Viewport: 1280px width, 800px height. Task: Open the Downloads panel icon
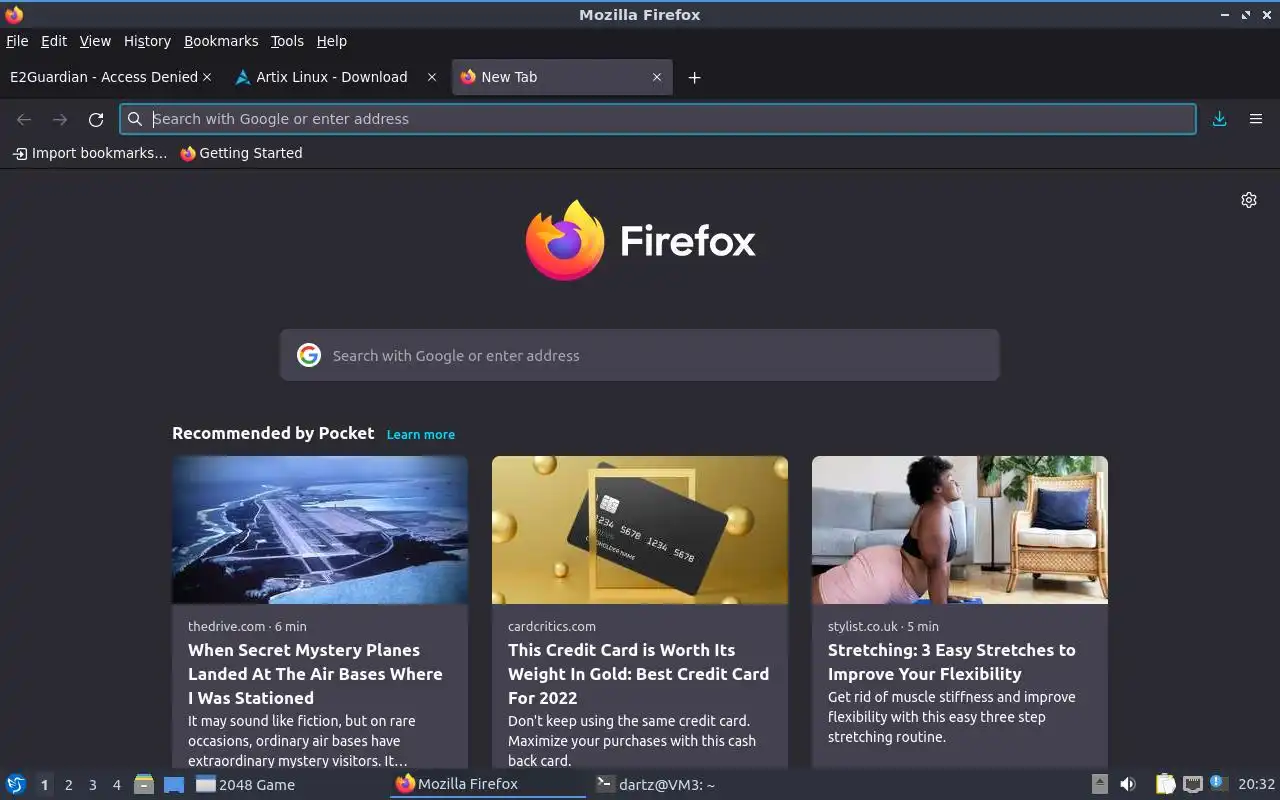[1219, 119]
